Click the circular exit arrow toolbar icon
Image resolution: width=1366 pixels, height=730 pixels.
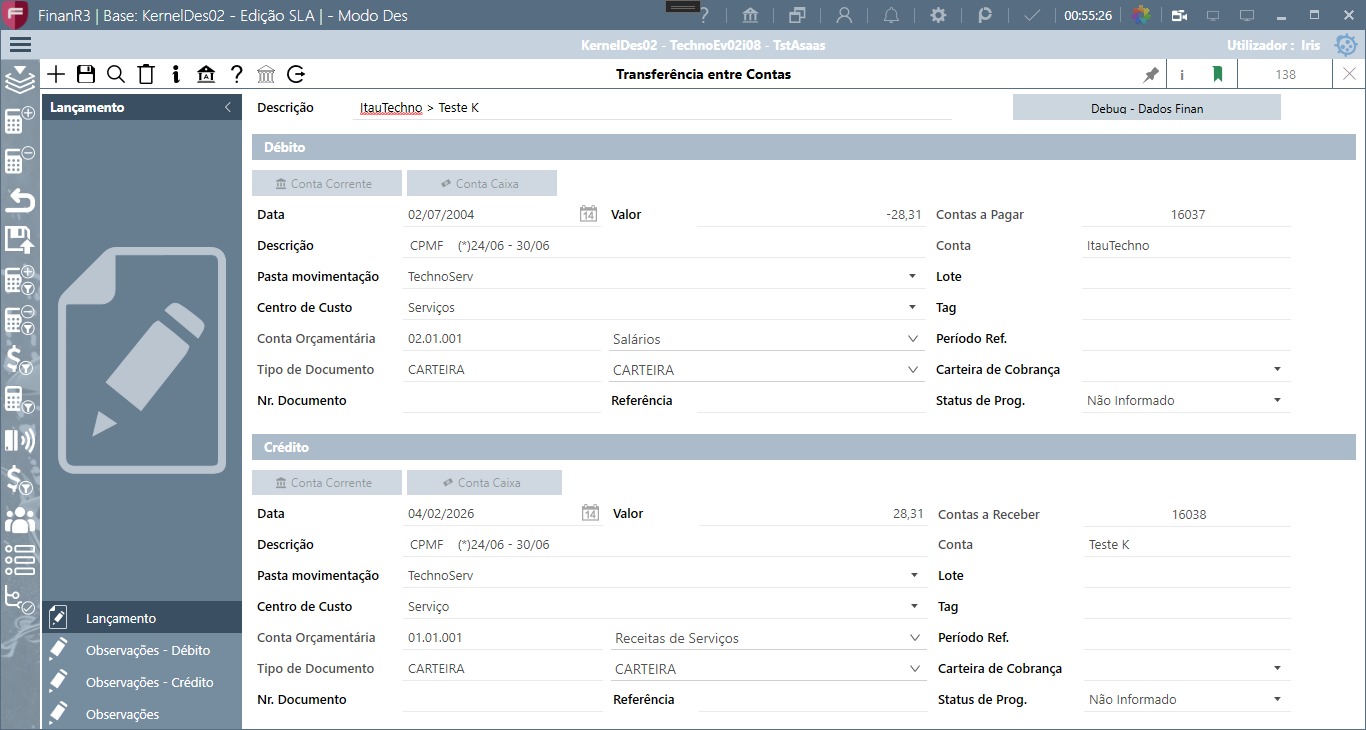(296, 74)
